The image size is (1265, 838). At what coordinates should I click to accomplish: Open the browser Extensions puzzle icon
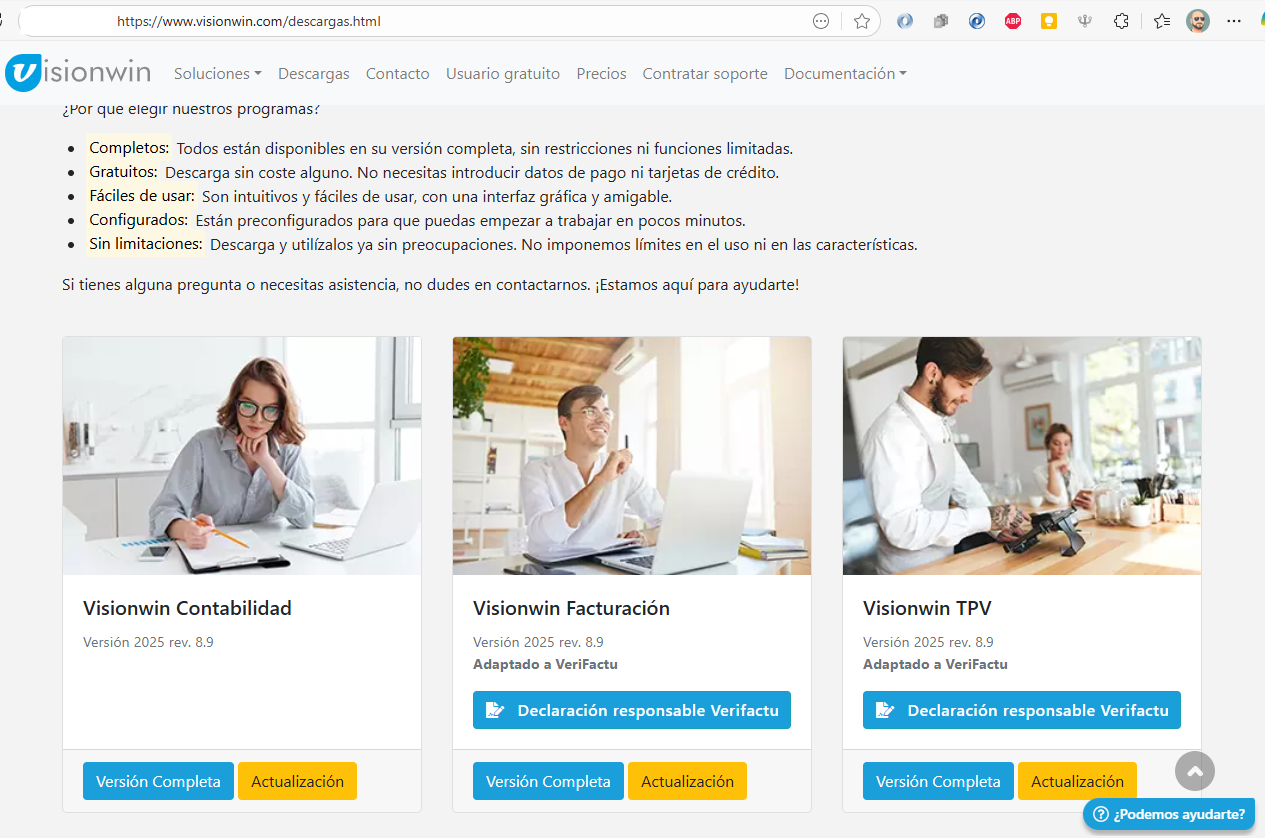click(1121, 21)
